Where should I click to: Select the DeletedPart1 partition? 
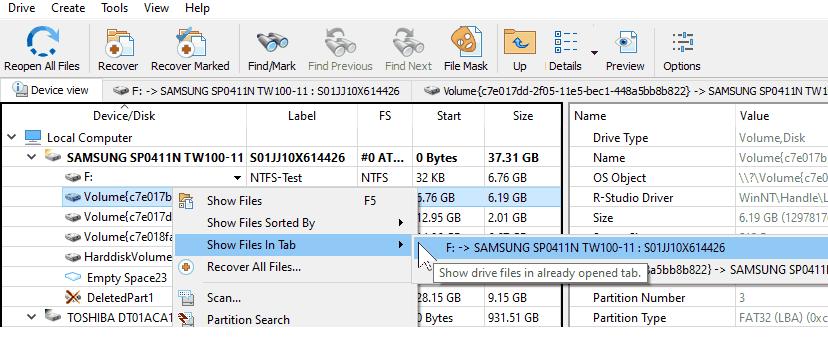coord(119,298)
